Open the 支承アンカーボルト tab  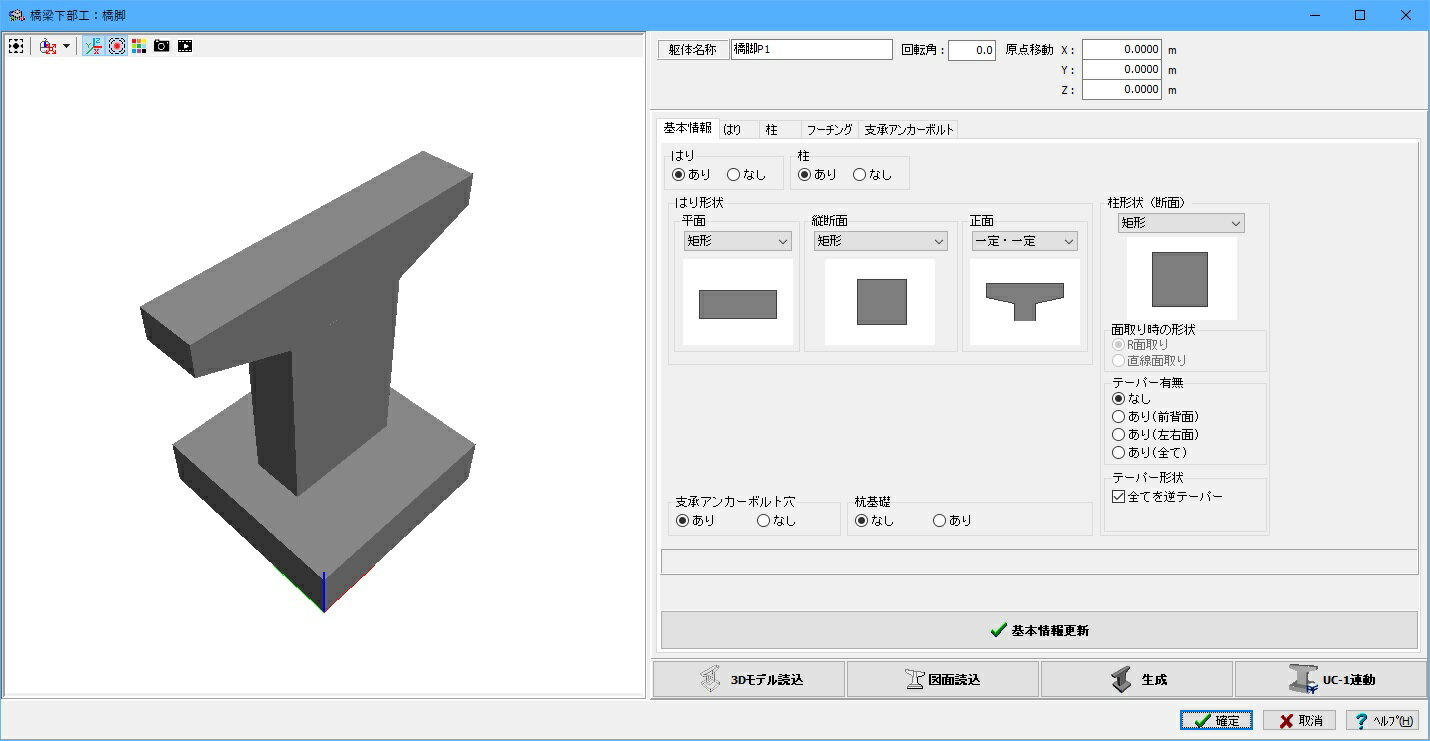coord(909,130)
